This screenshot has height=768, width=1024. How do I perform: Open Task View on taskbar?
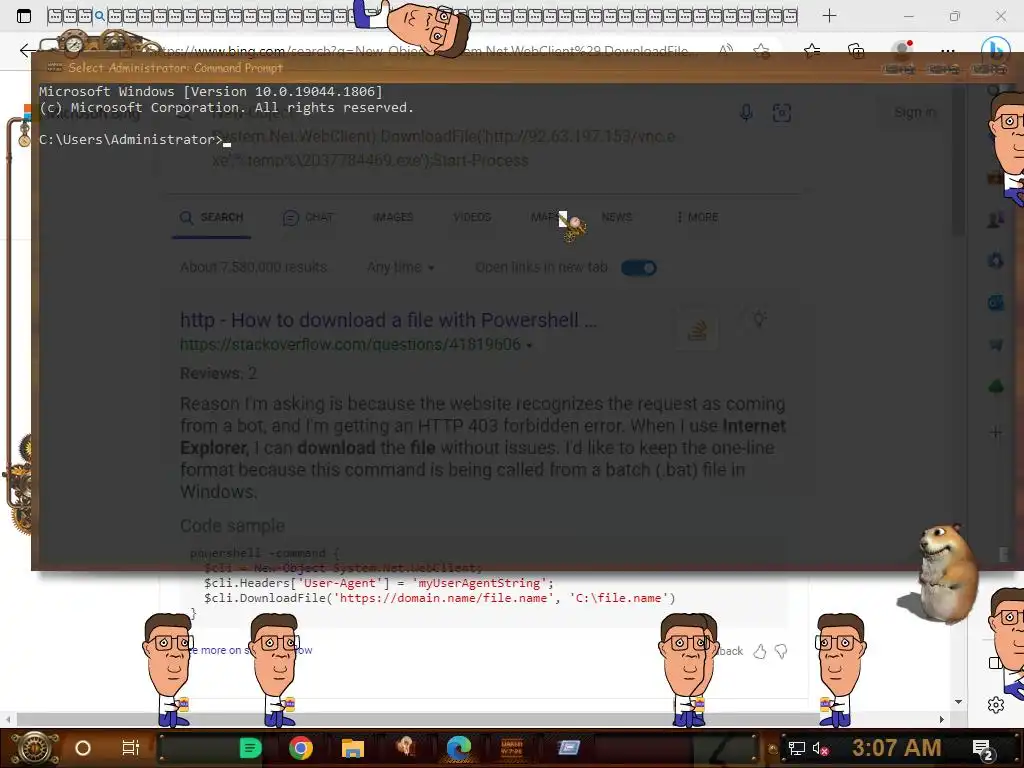click(131, 748)
